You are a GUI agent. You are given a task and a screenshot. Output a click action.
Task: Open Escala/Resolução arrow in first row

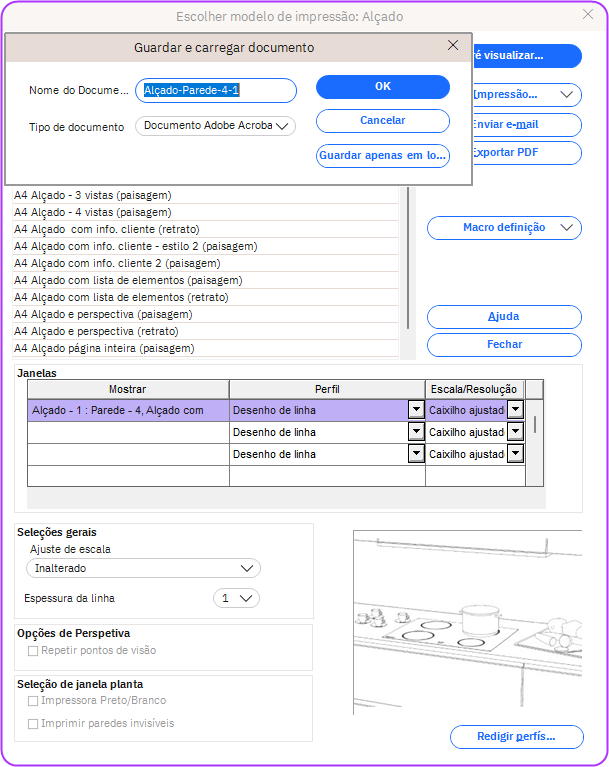(515, 410)
